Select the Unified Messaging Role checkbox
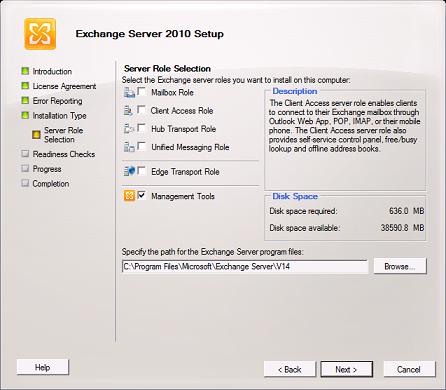 pos(142,146)
